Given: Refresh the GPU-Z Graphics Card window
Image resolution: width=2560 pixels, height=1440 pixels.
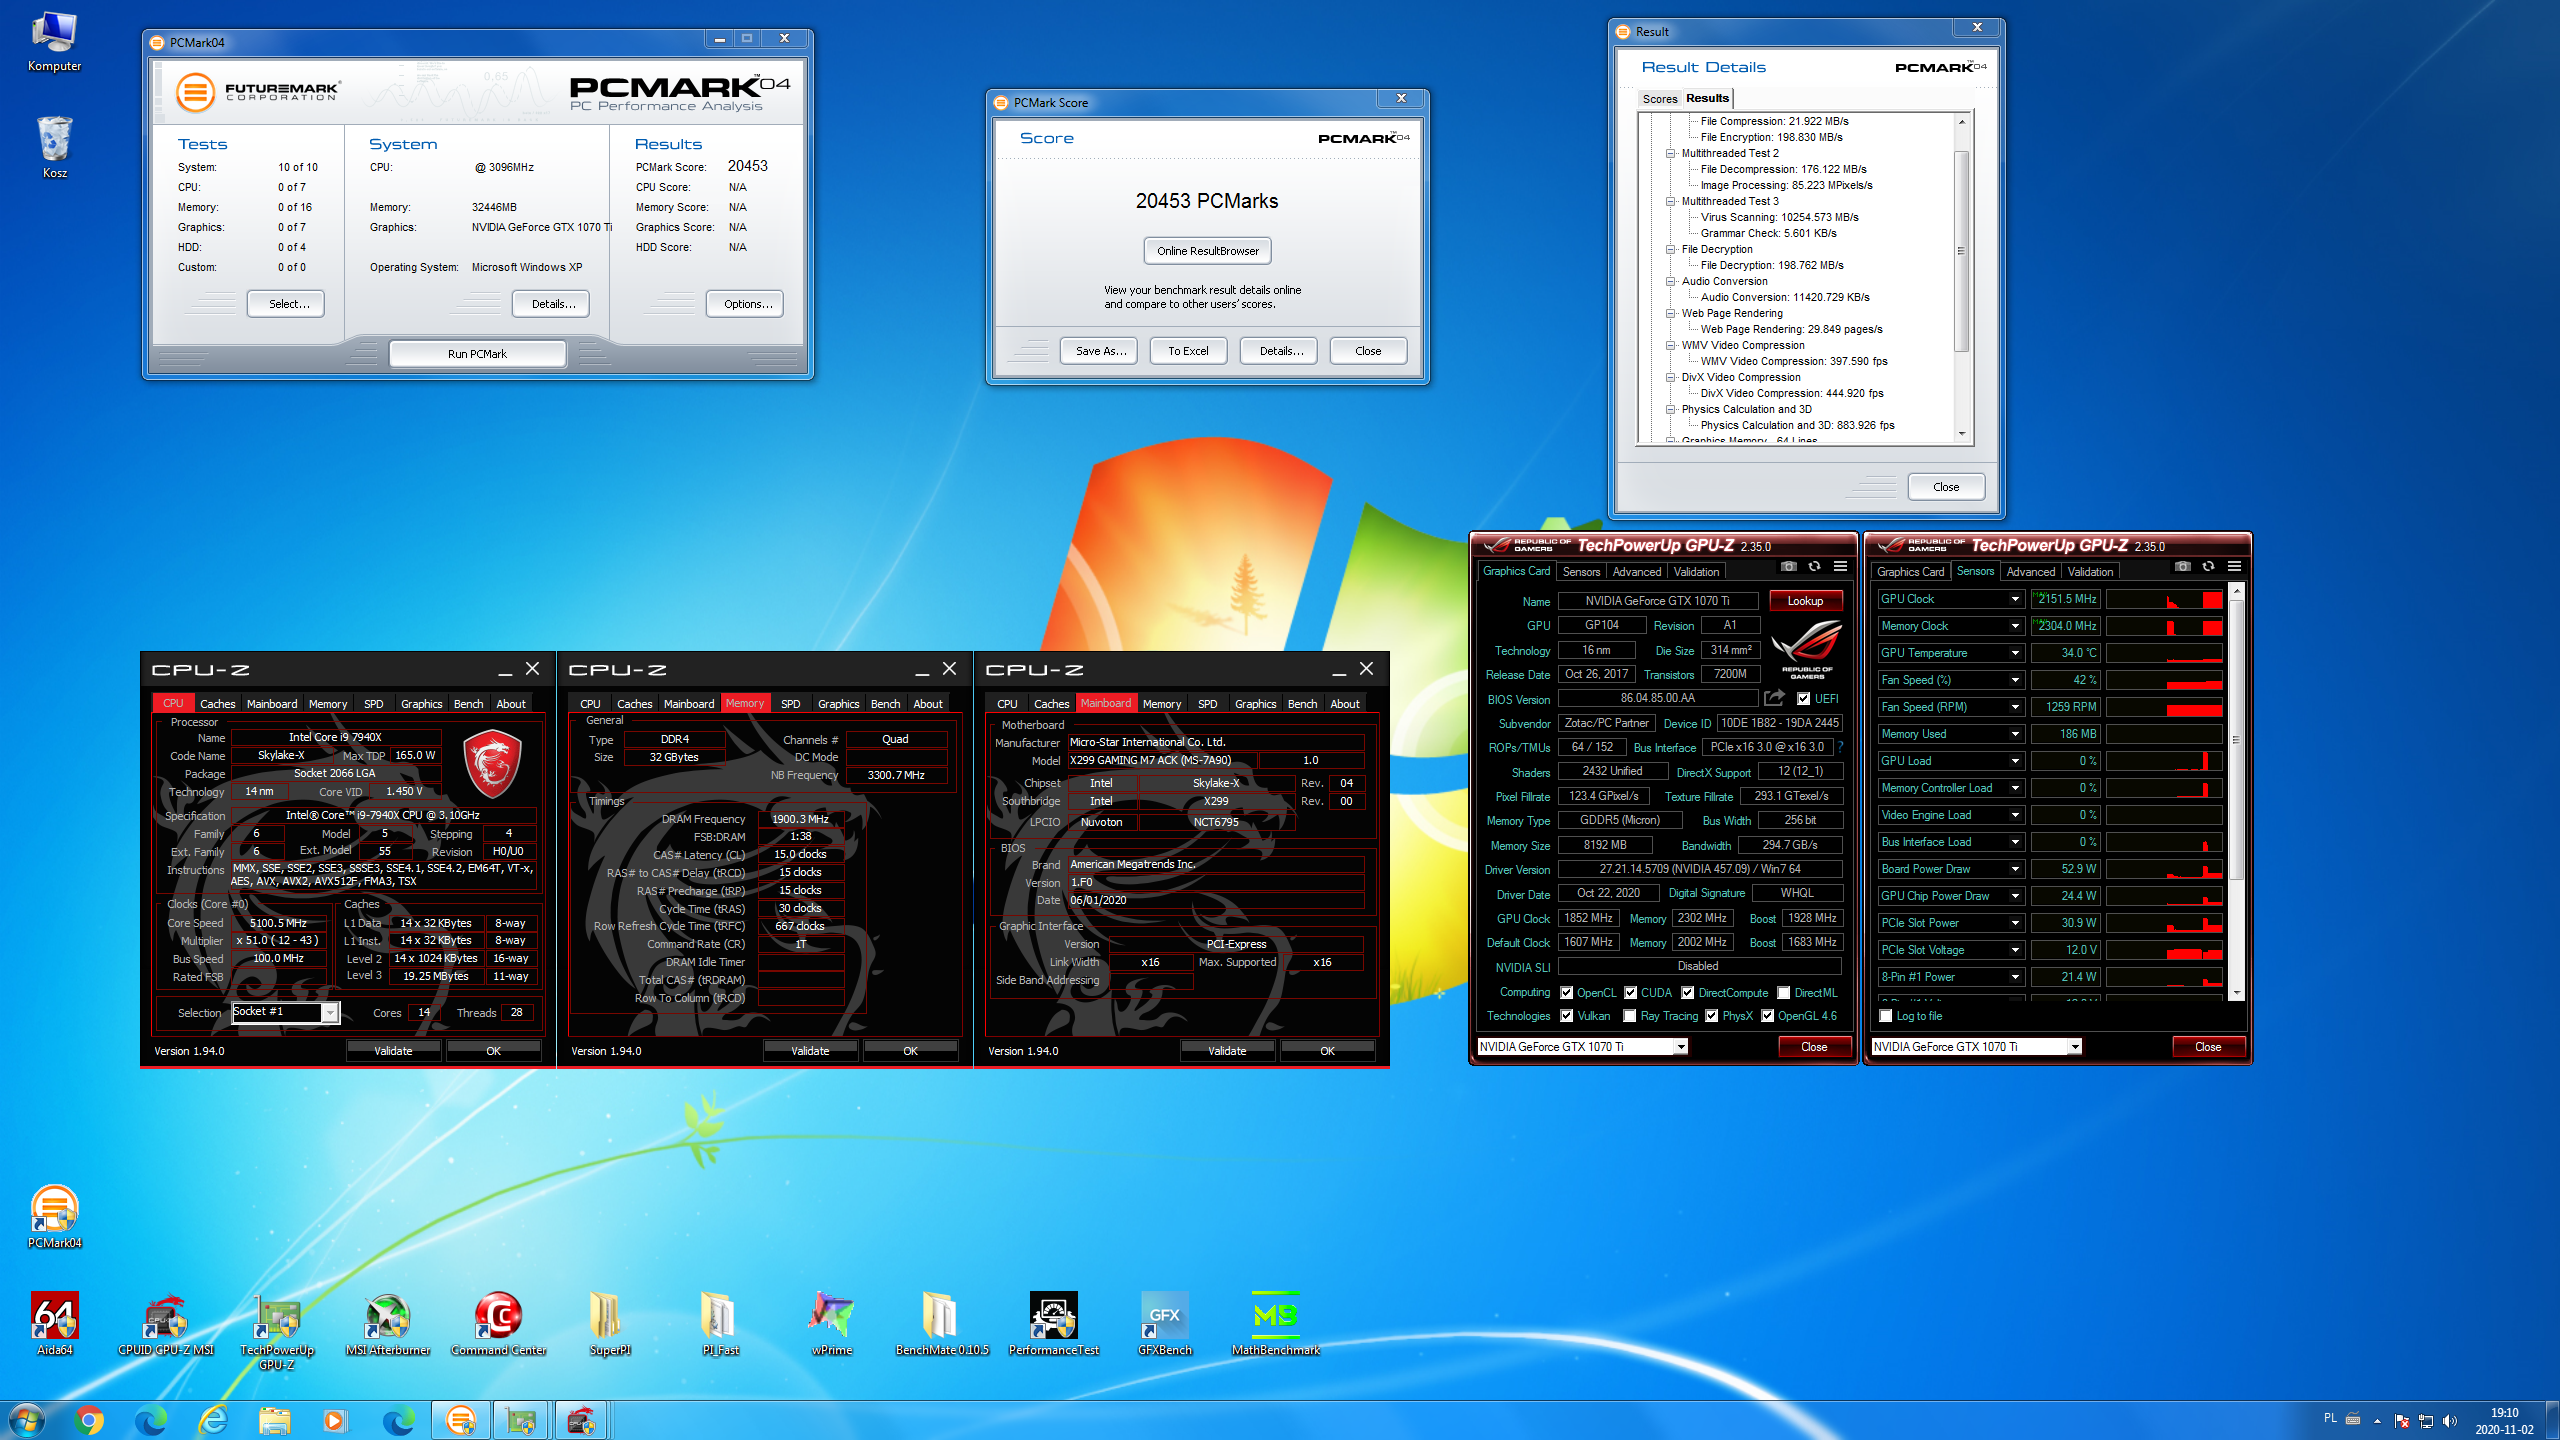Looking at the screenshot, I should 1814,567.
